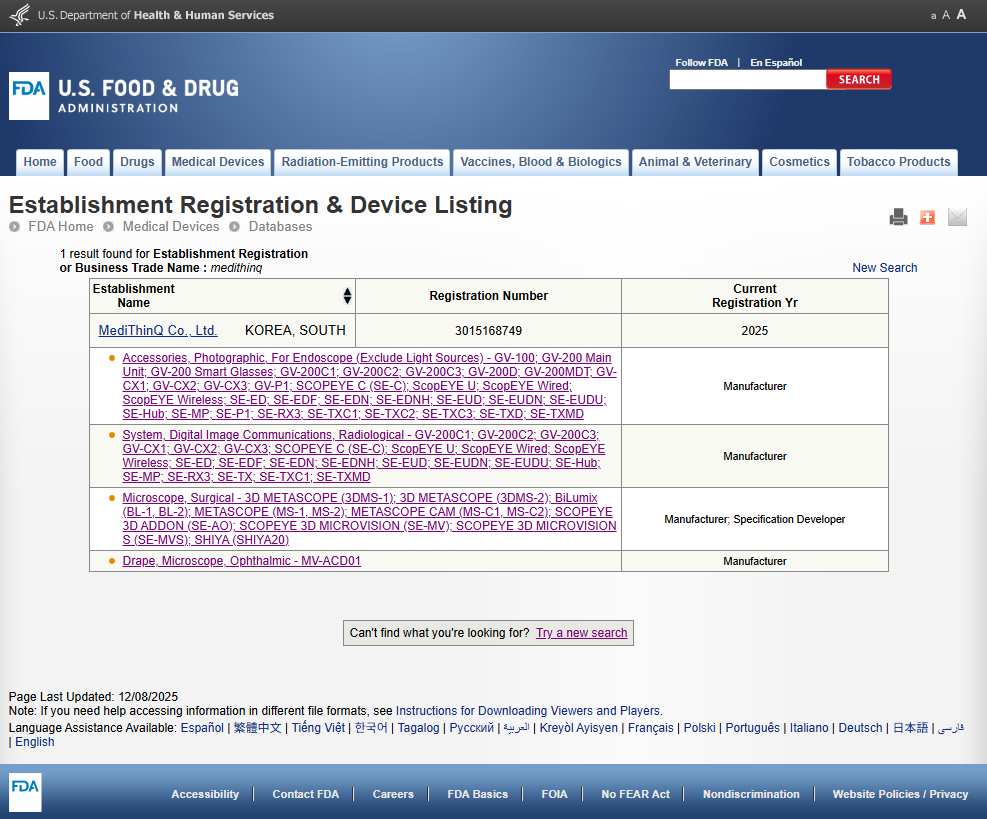Click the FDA icon in the footer
This screenshot has width=987, height=819.
pyautogui.click(x=24, y=793)
